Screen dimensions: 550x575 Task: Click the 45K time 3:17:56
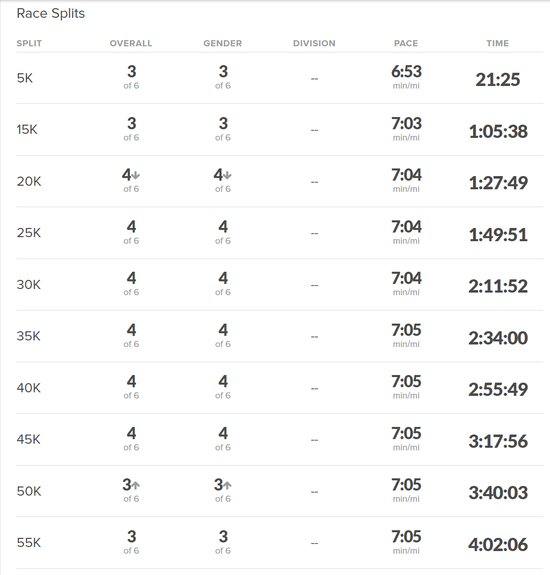point(498,441)
